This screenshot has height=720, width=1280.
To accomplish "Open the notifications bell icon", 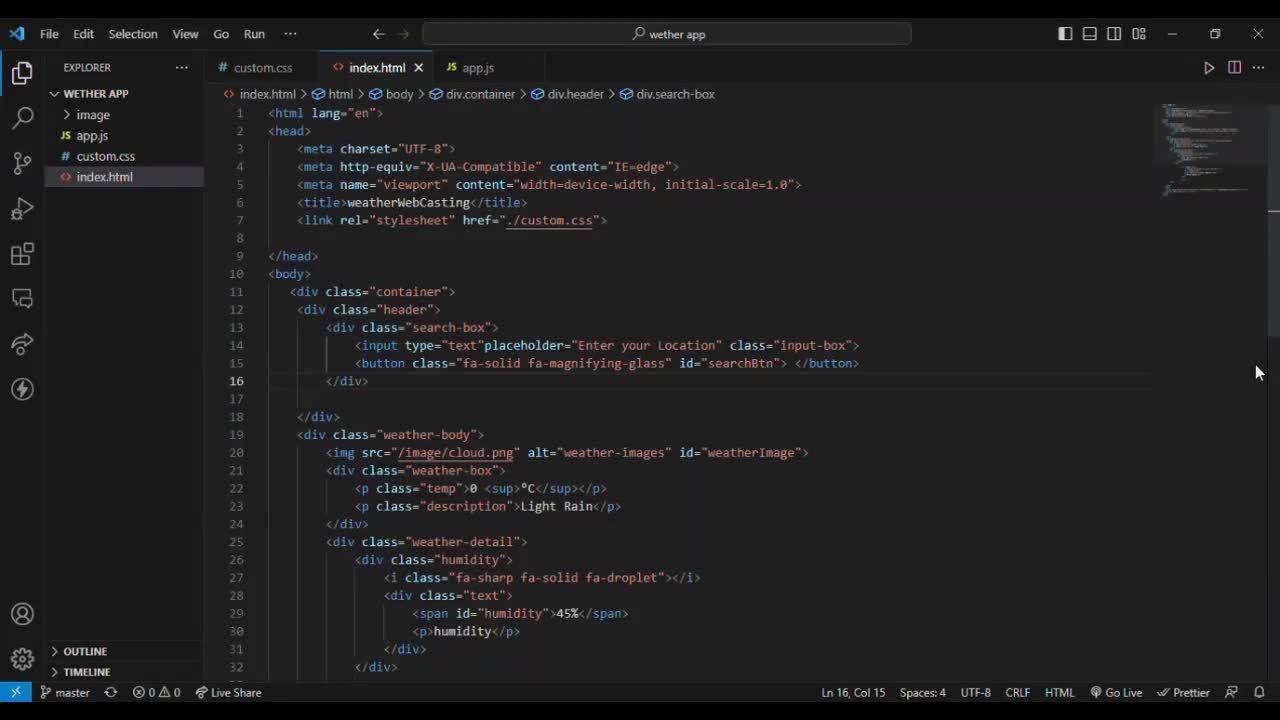I will point(1259,692).
